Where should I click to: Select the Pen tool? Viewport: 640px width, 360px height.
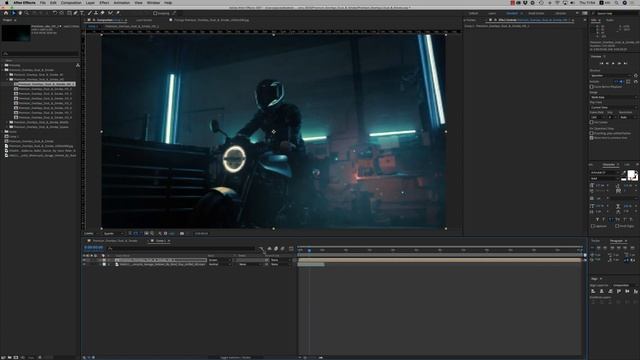76,13
